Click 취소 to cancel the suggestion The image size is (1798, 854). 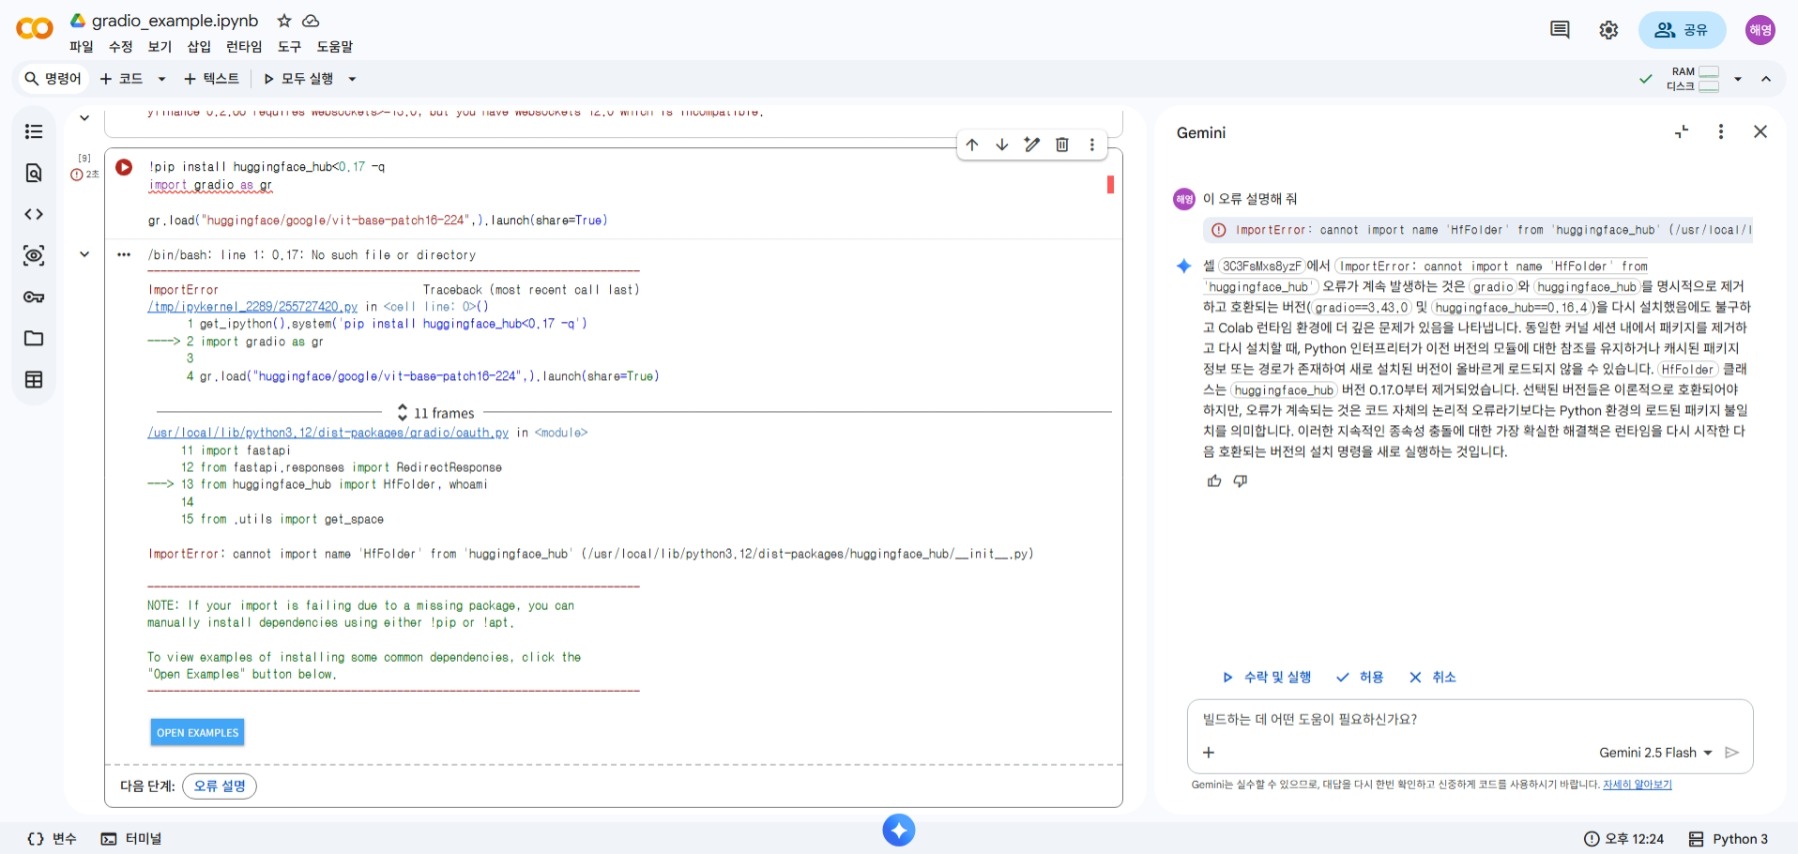coord(1432,677)
